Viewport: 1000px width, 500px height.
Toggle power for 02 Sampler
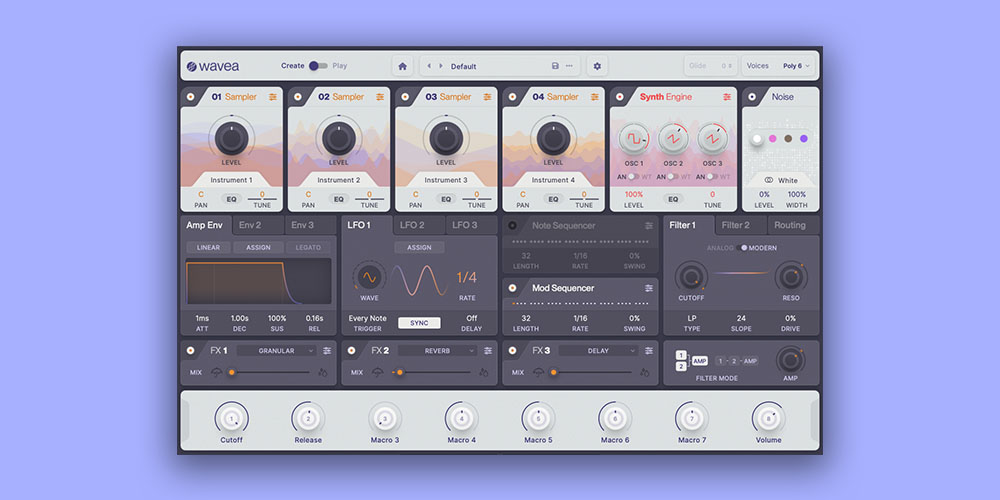click(x=298, y=97)
